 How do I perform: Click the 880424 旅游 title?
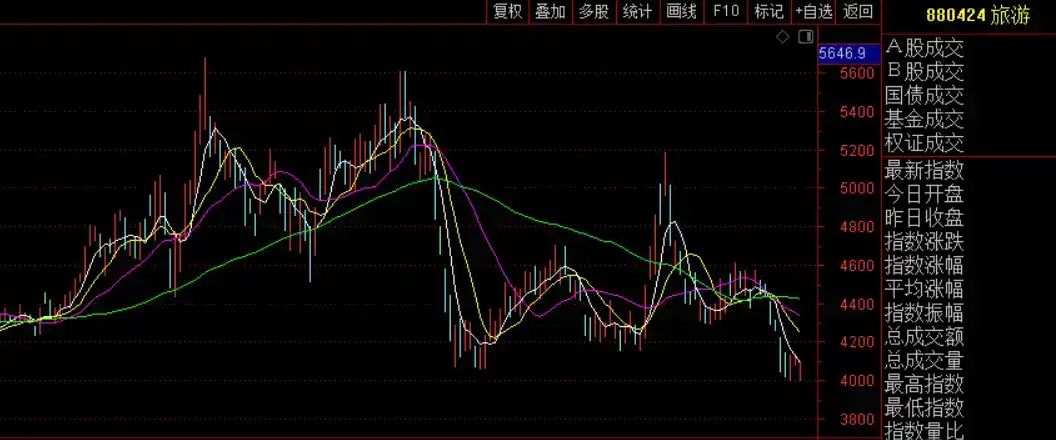tap(978, 15)
